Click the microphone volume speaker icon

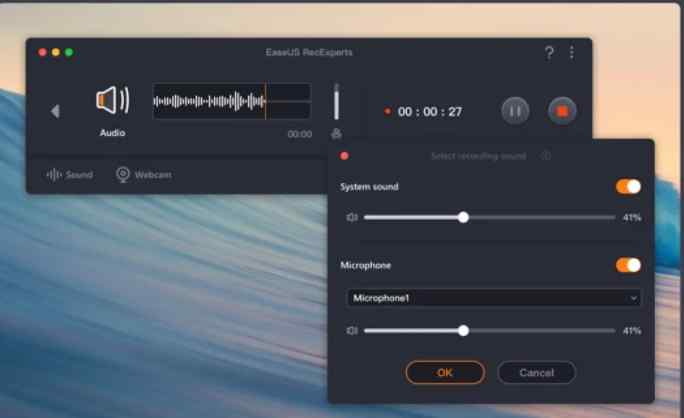pyautogui.click(x=352, y=331)
